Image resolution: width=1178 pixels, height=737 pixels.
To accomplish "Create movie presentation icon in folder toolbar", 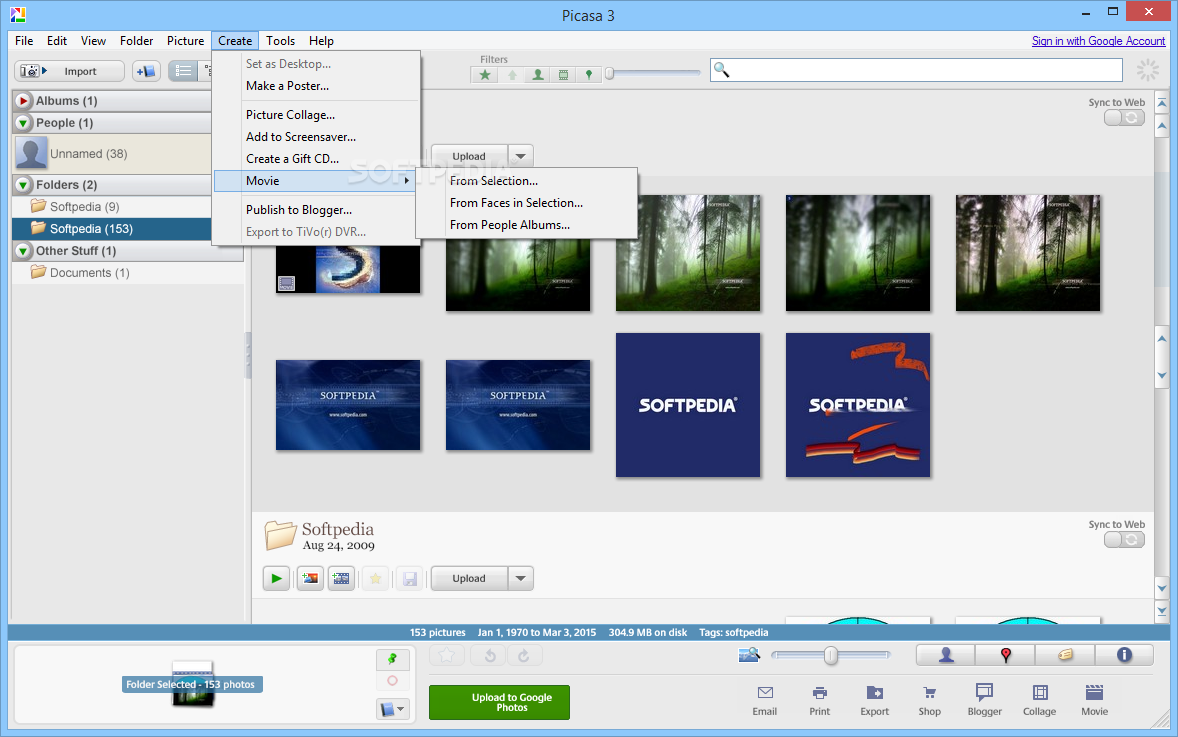I will pyautogui.click(x=341, y=578).
